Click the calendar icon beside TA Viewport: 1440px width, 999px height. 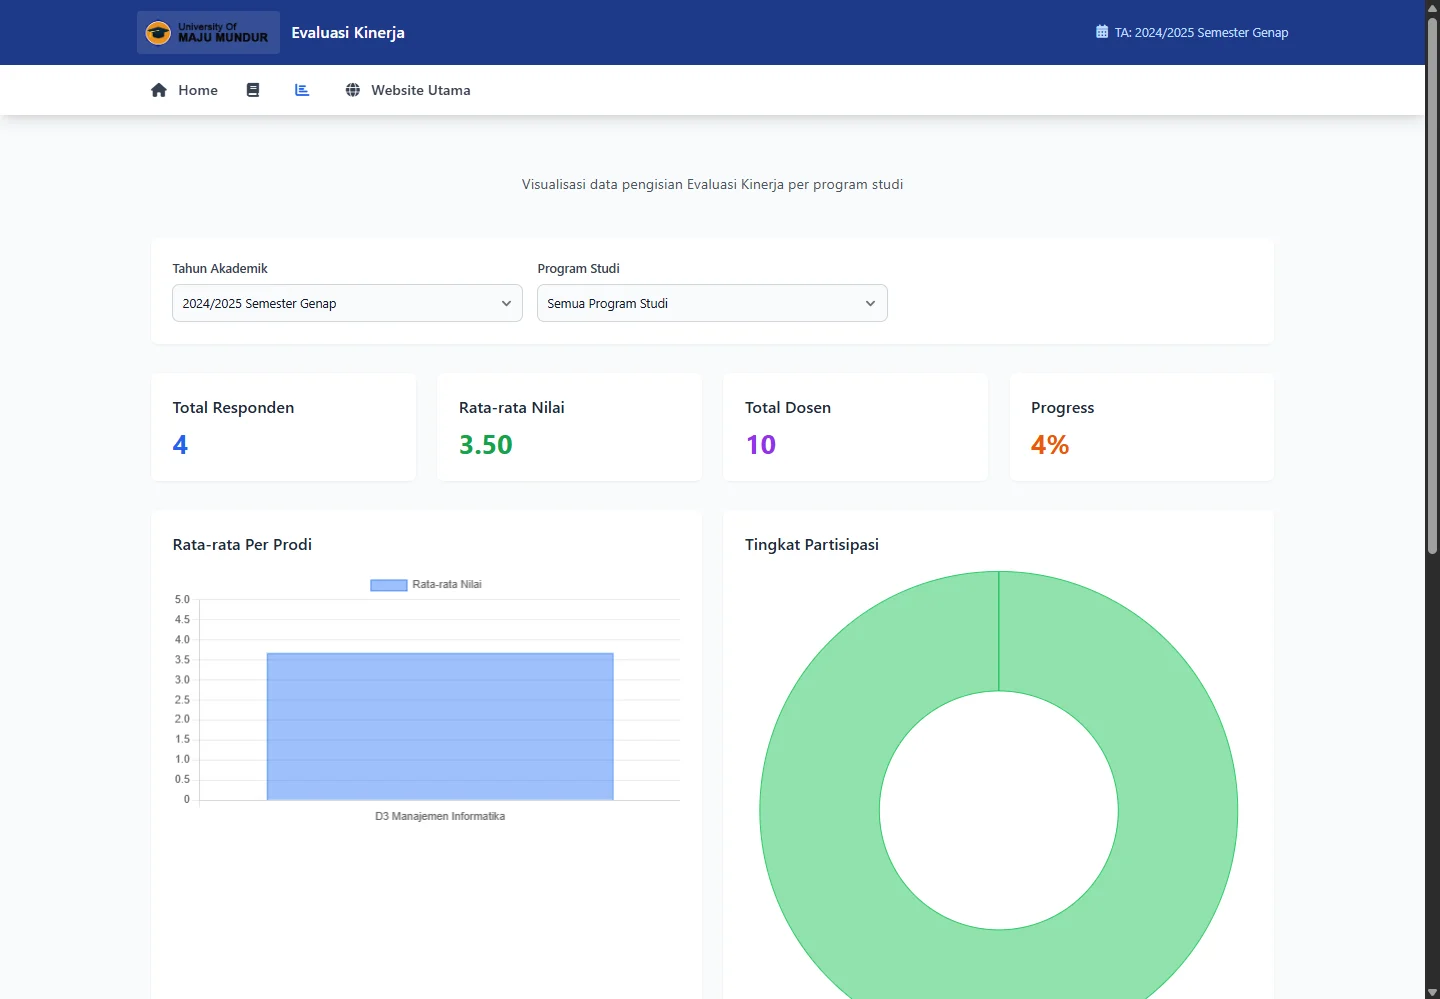point(1102,32)
